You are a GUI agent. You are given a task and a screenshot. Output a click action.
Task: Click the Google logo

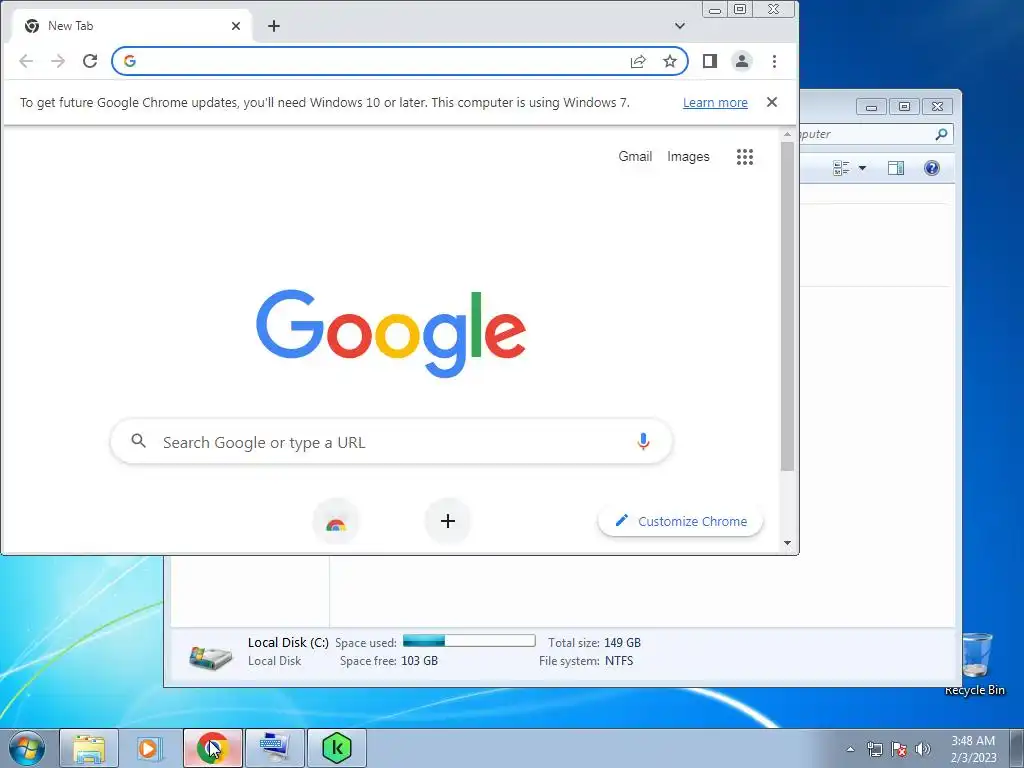(391, 333)
